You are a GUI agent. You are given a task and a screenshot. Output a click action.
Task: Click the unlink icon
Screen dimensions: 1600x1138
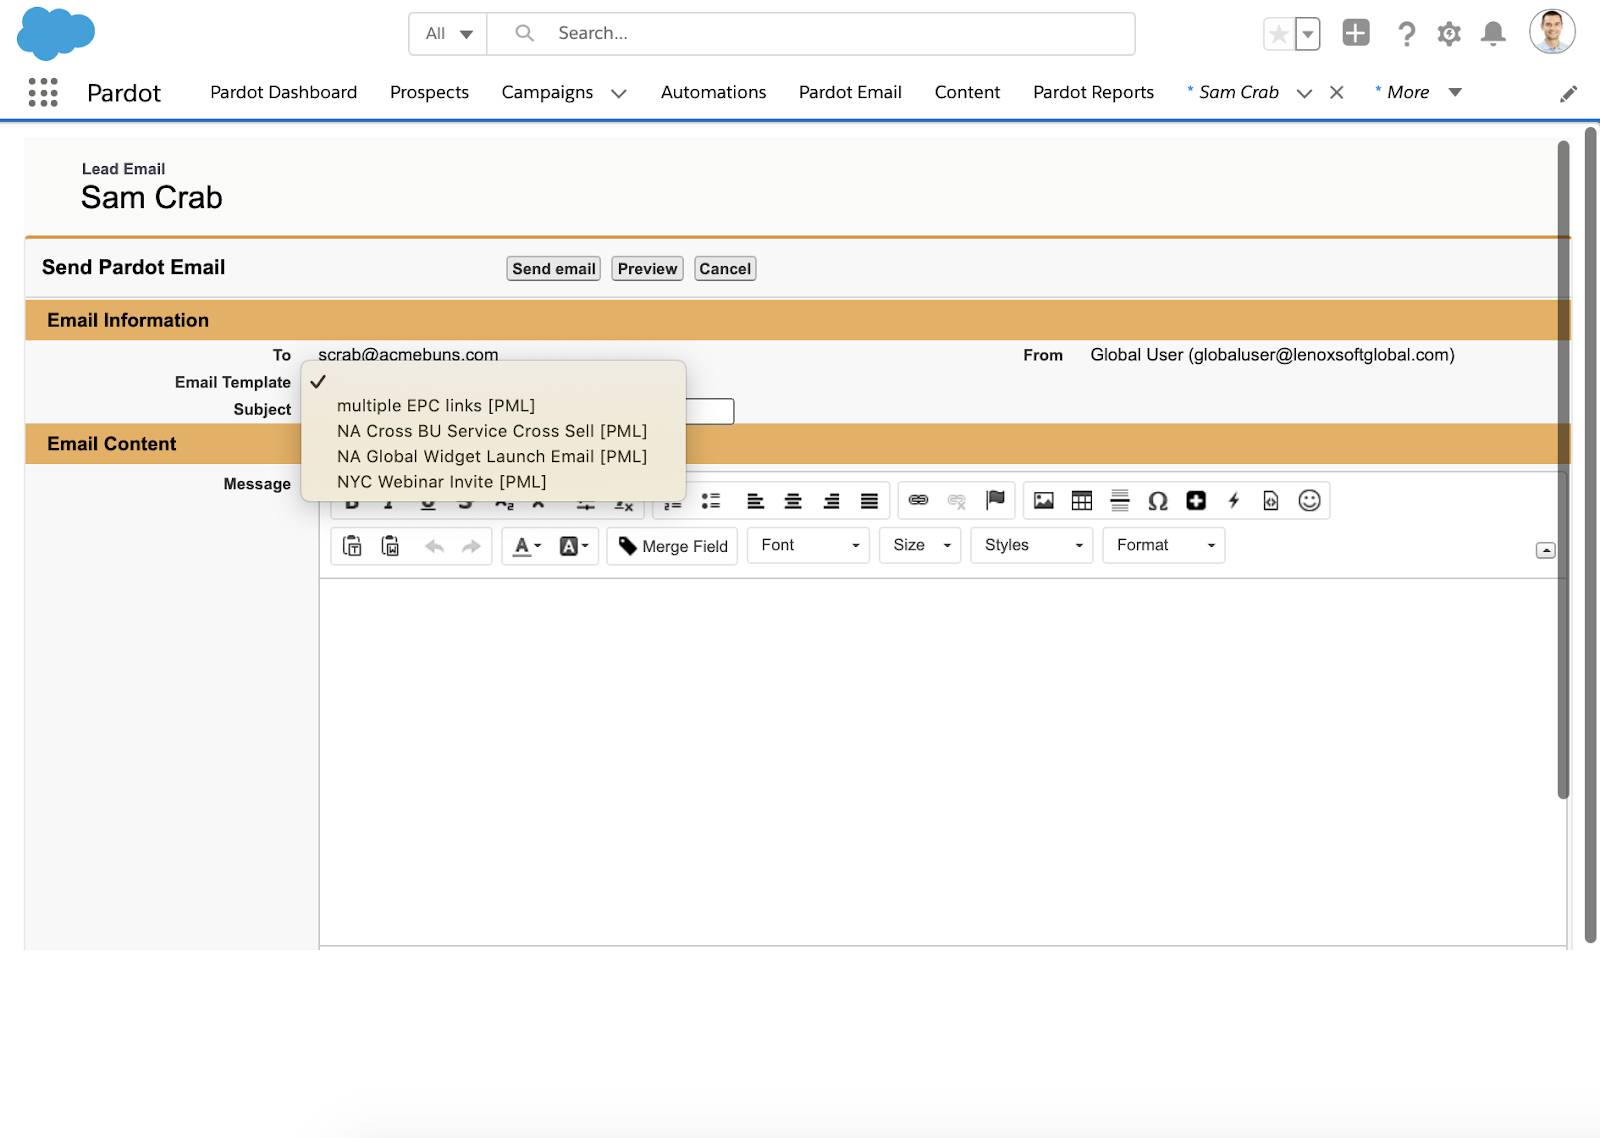pyautogui.click(x=956, y=501)
